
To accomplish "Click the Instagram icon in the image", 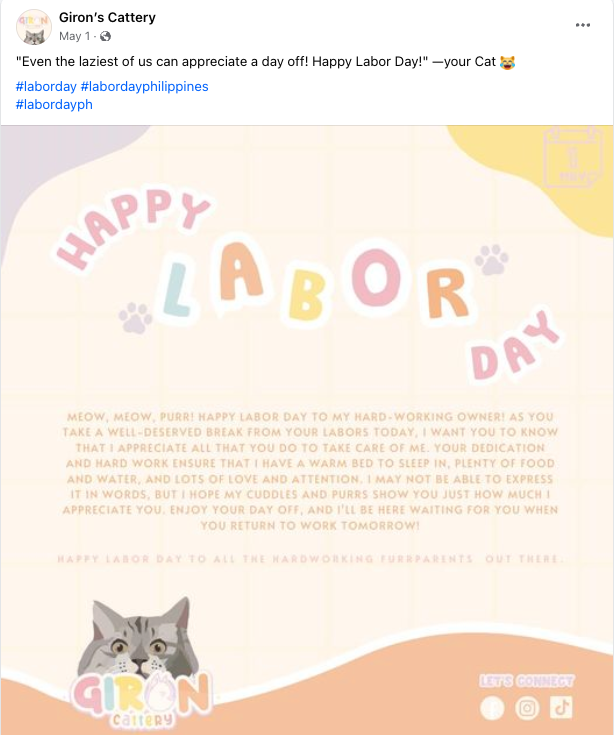I will (527, 708).
